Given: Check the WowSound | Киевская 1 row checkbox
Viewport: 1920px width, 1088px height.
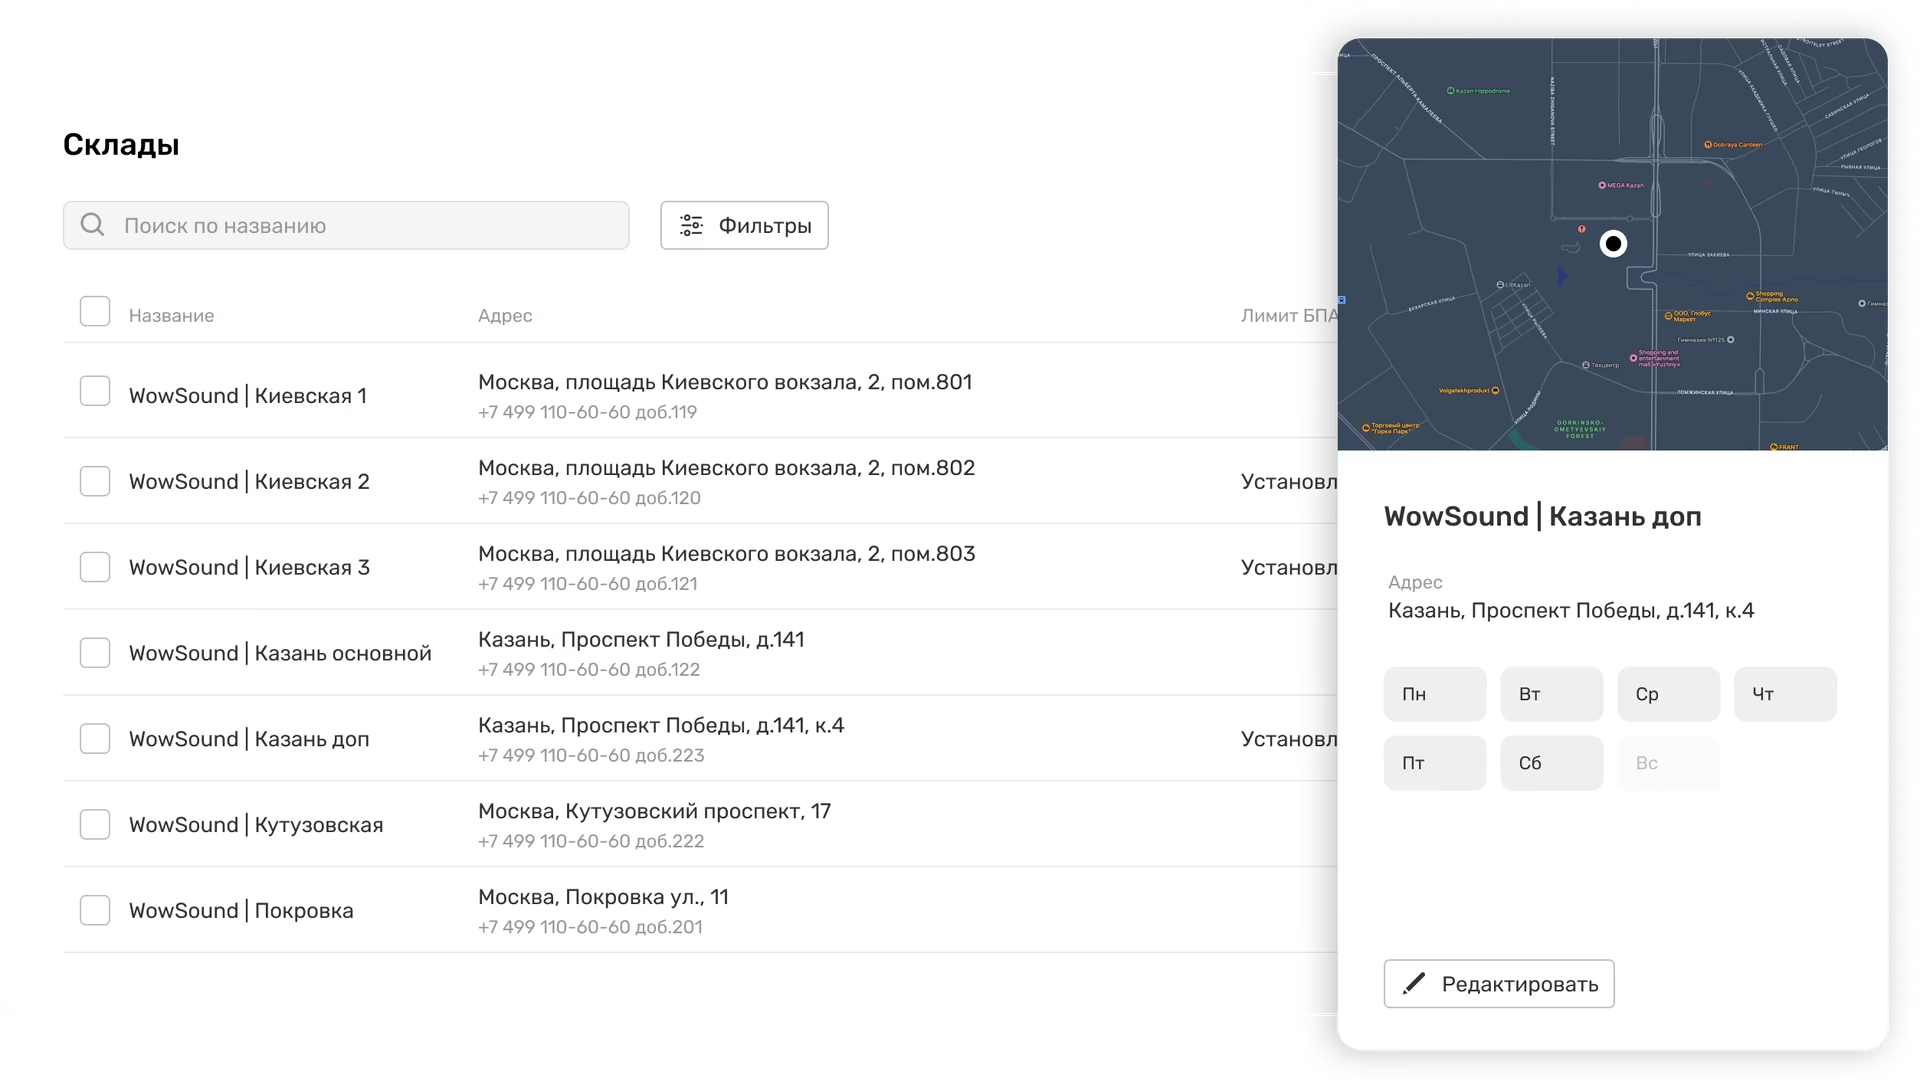Looking at the screenshot, I should [x=95, y=391].
